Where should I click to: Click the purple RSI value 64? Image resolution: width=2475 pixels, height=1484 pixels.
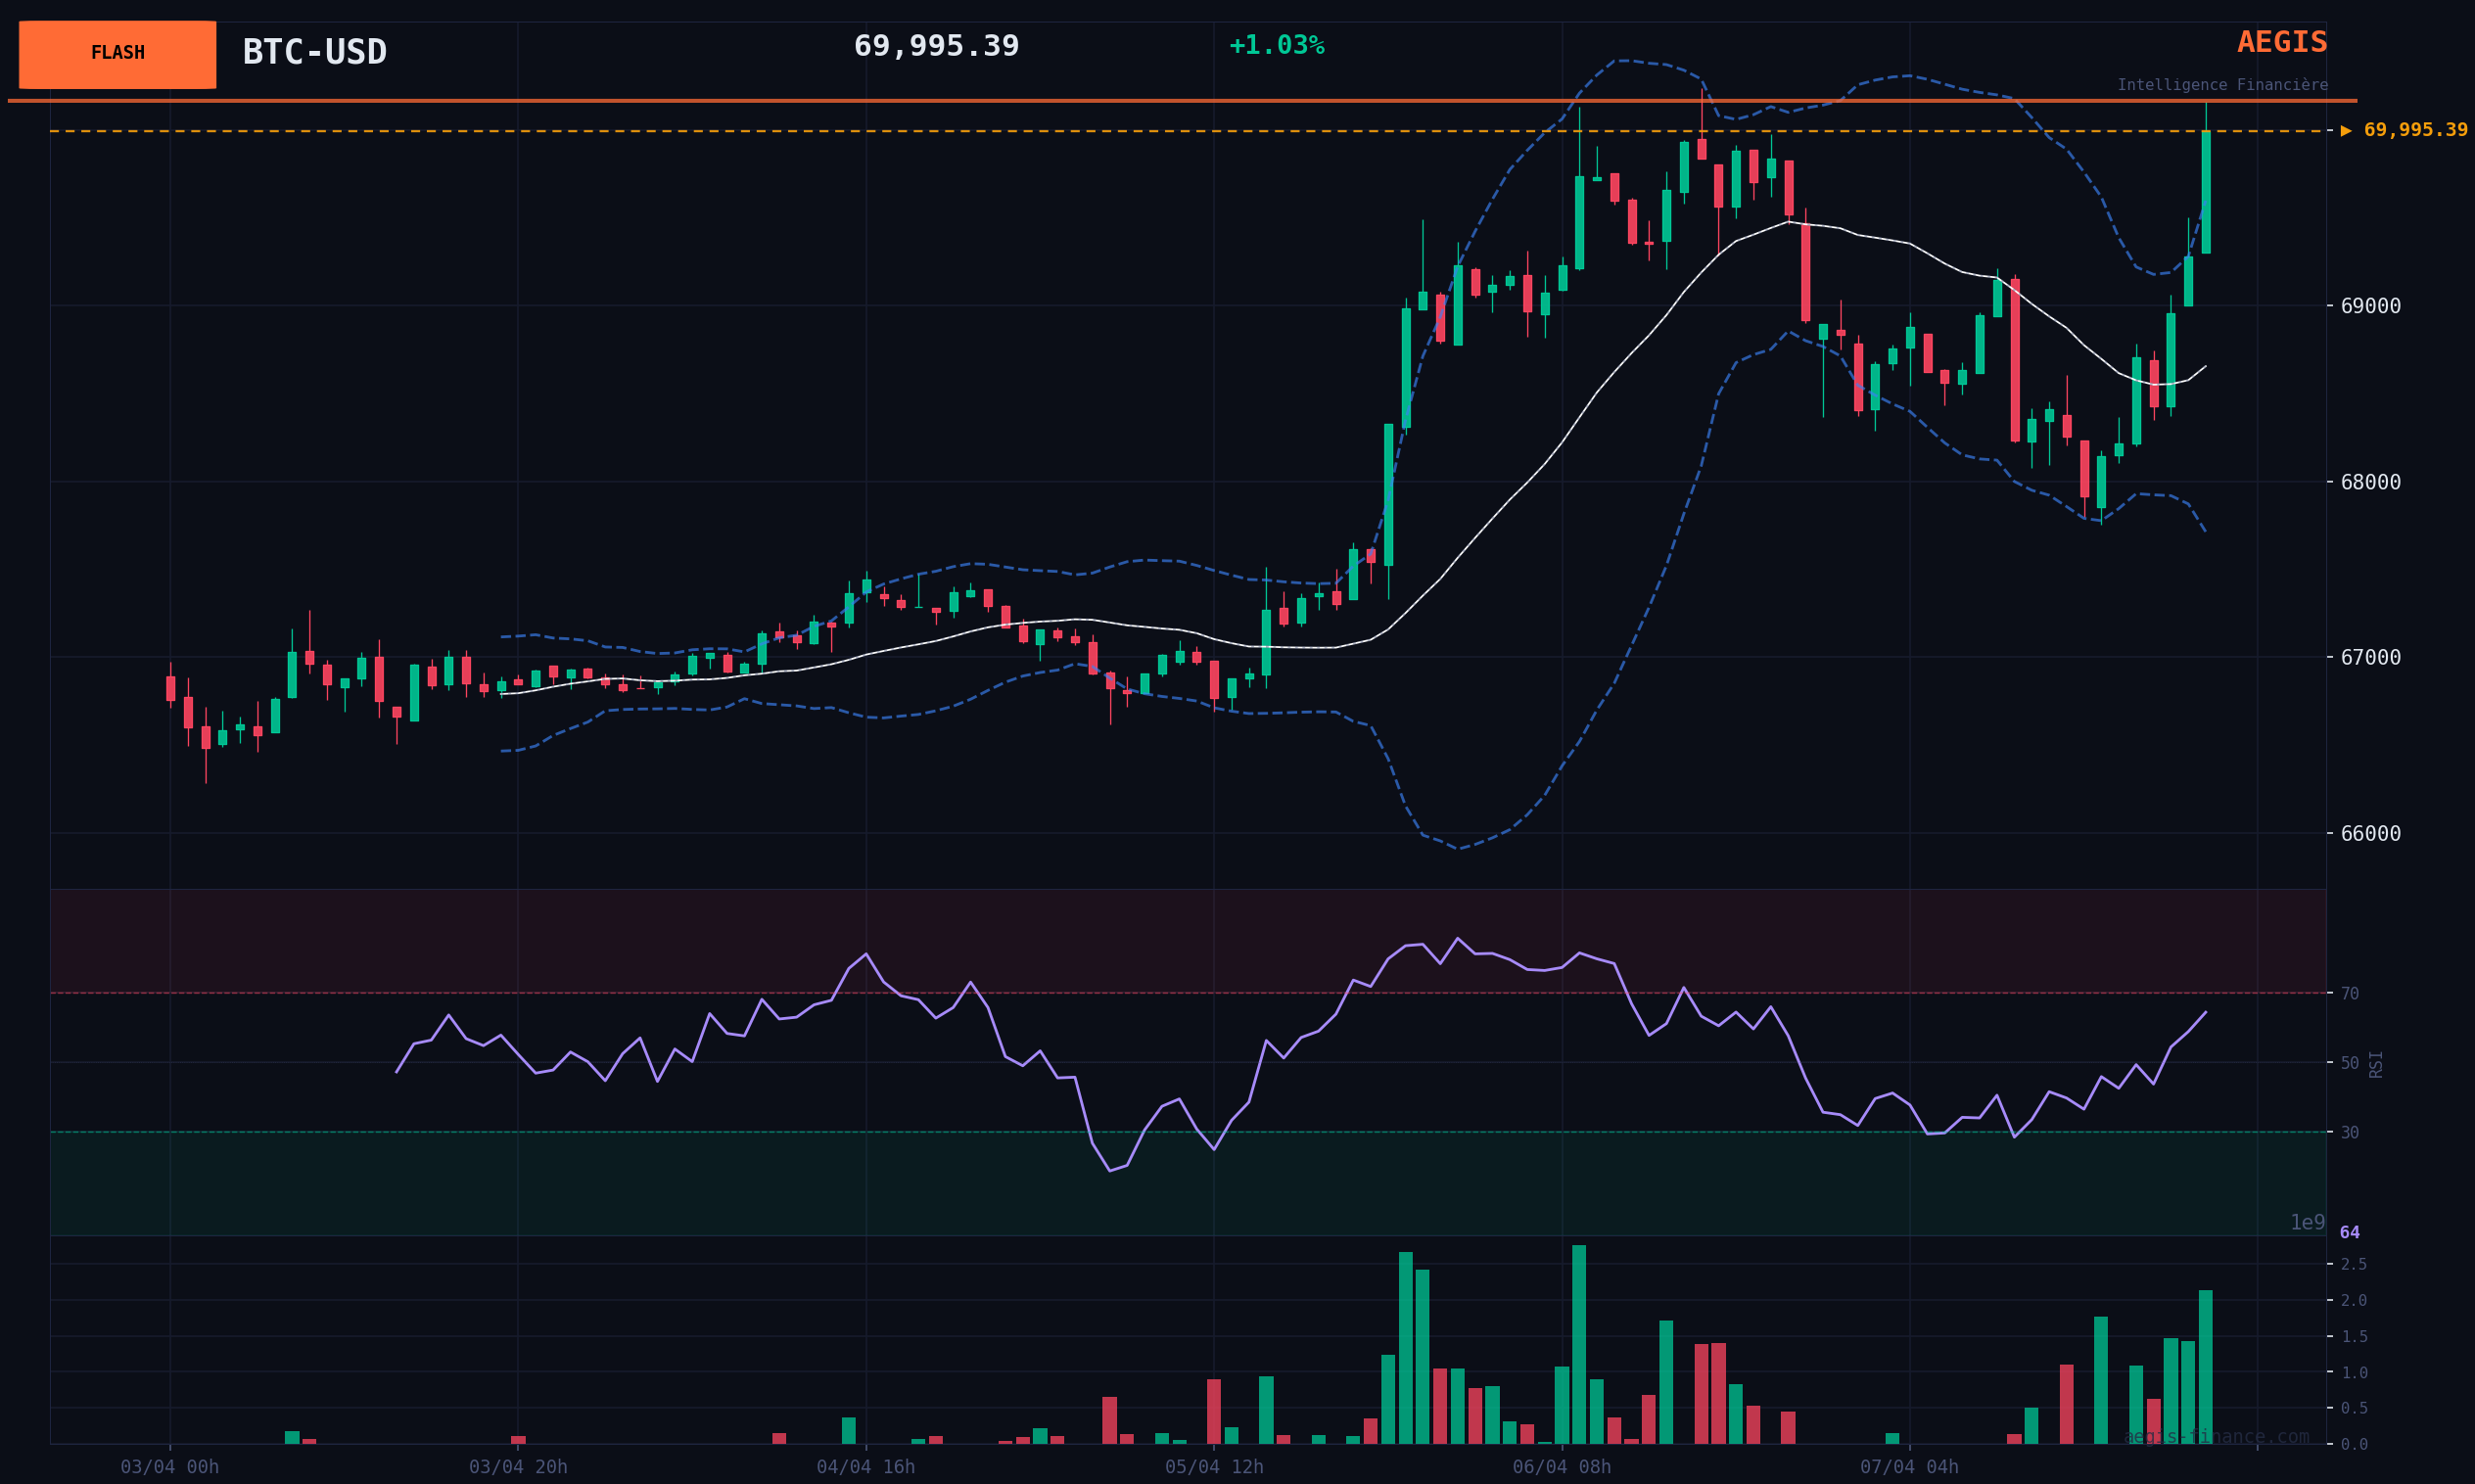(2349, 1233)
